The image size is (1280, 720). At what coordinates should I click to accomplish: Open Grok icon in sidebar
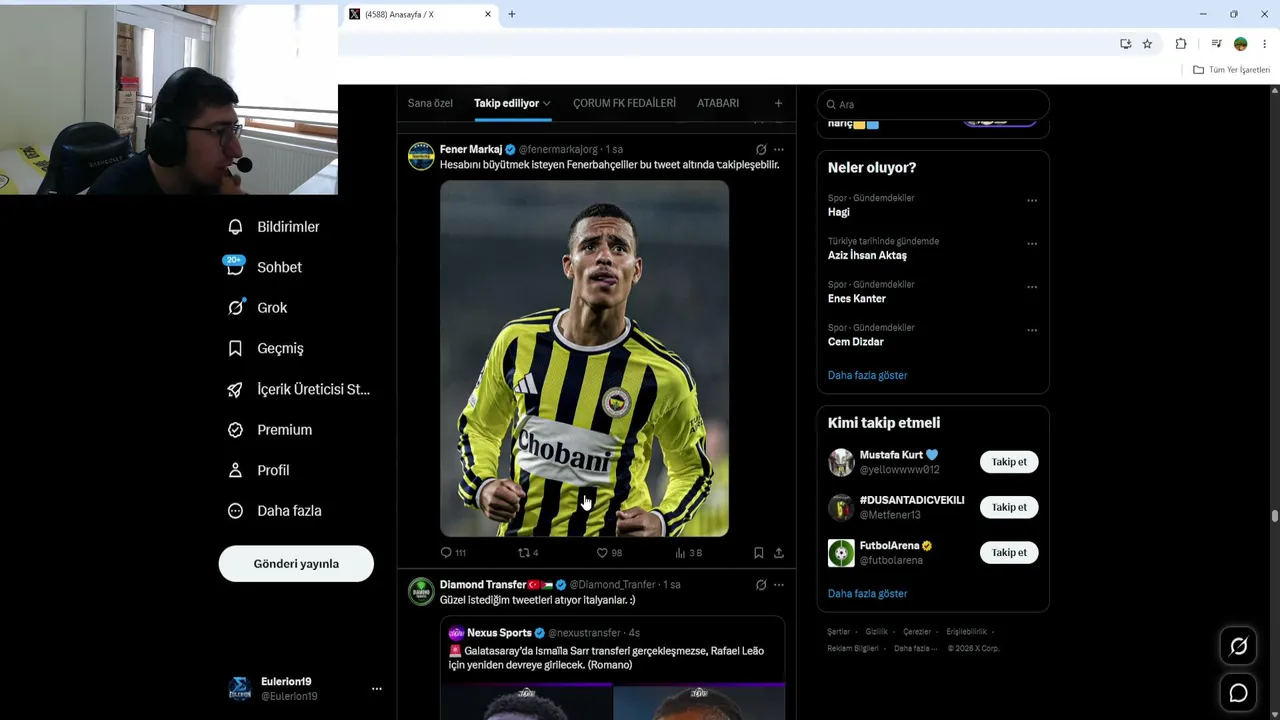coord(235,308)
